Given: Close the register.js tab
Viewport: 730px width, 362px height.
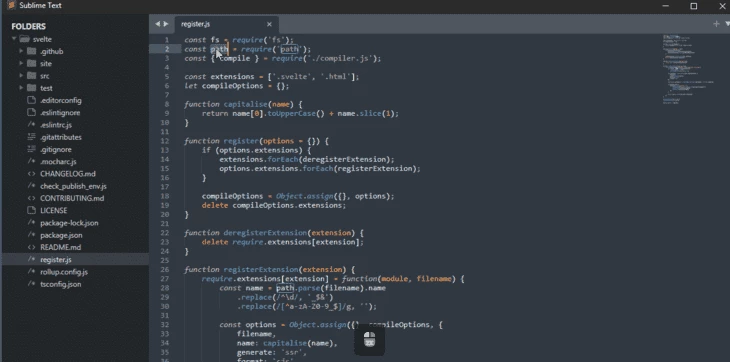Looking at the screenshot, I should click(269, 24).
